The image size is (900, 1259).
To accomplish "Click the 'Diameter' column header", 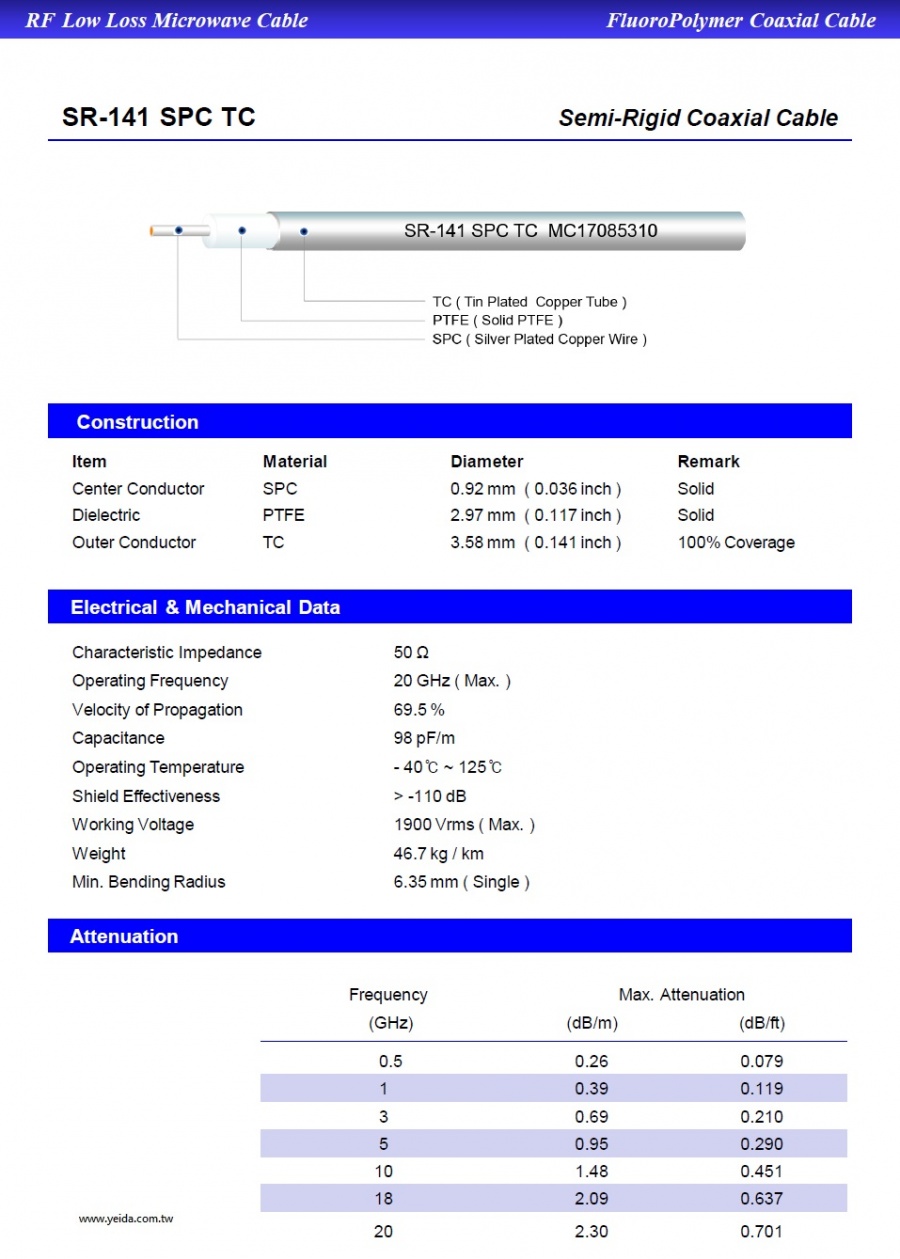I will 487,462.
